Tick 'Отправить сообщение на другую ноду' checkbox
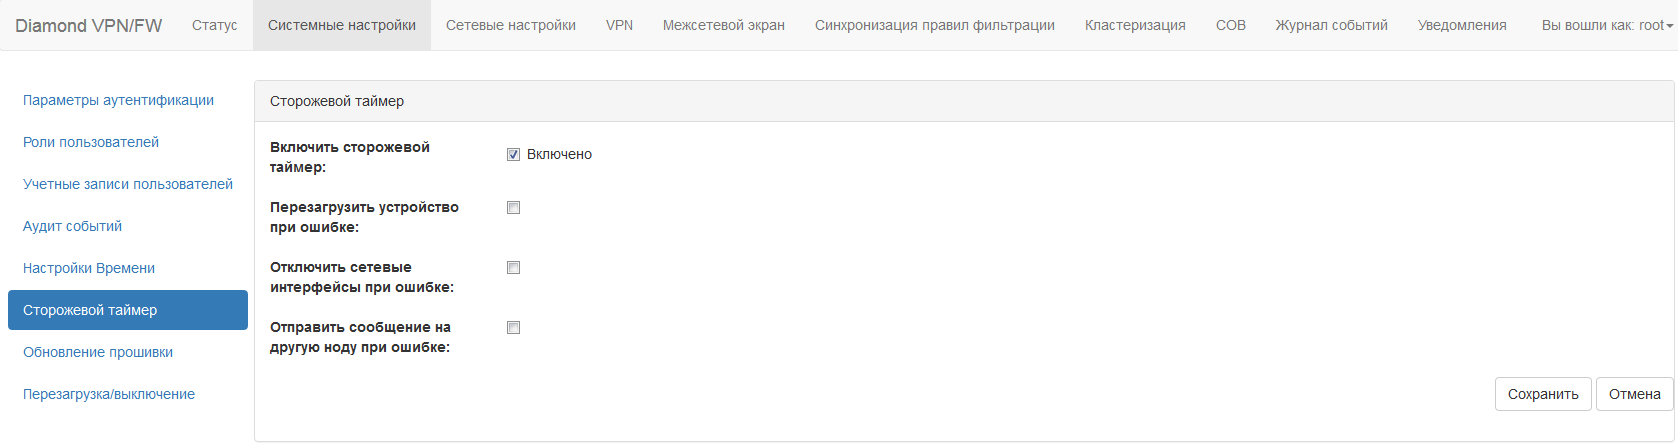 pyautogui.click(x=513, y=328)
